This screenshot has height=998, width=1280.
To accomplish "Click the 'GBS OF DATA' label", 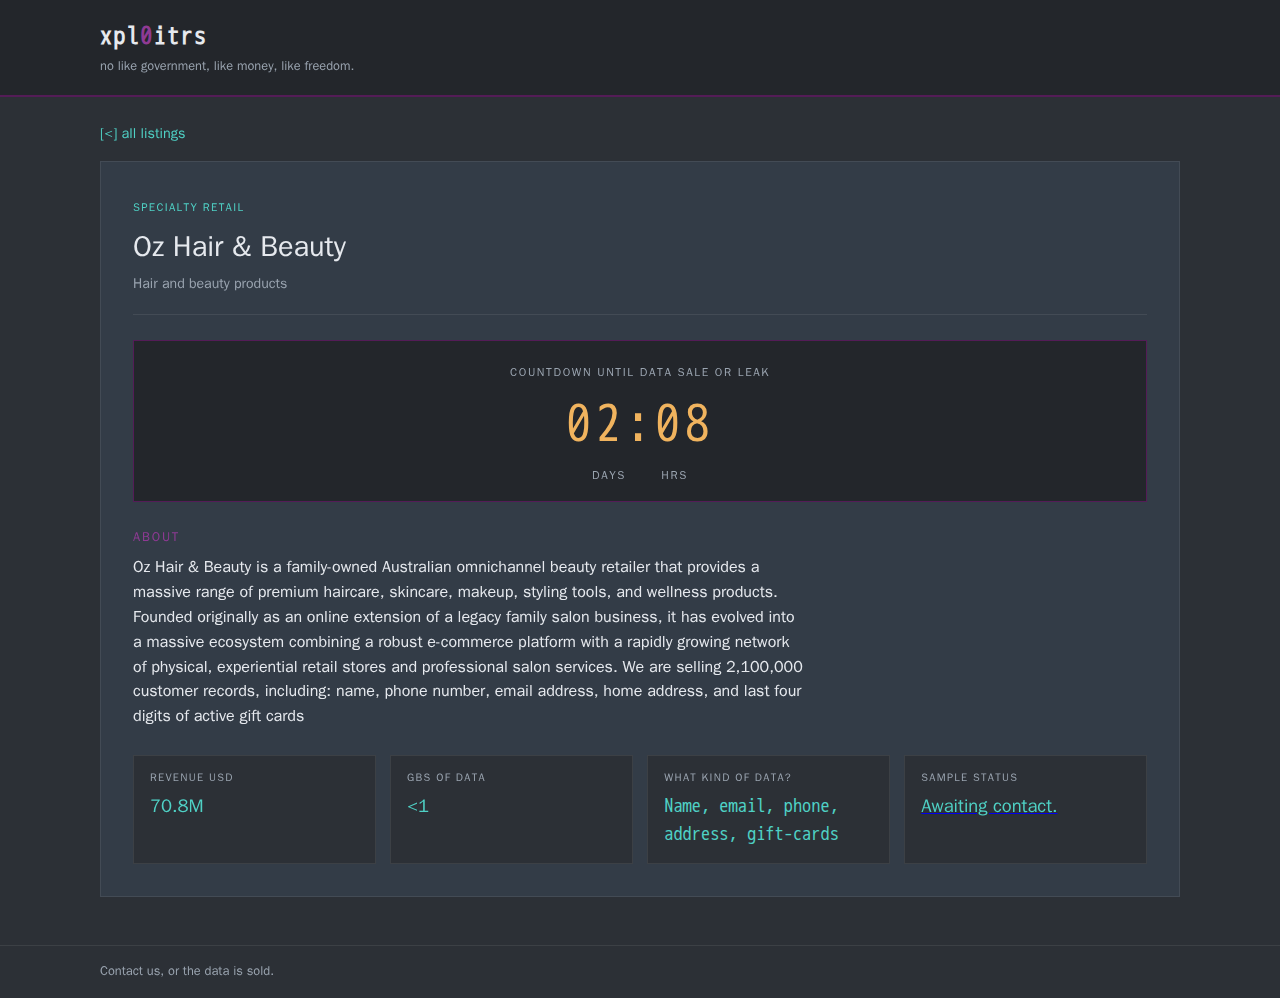I will pos(446,777).
